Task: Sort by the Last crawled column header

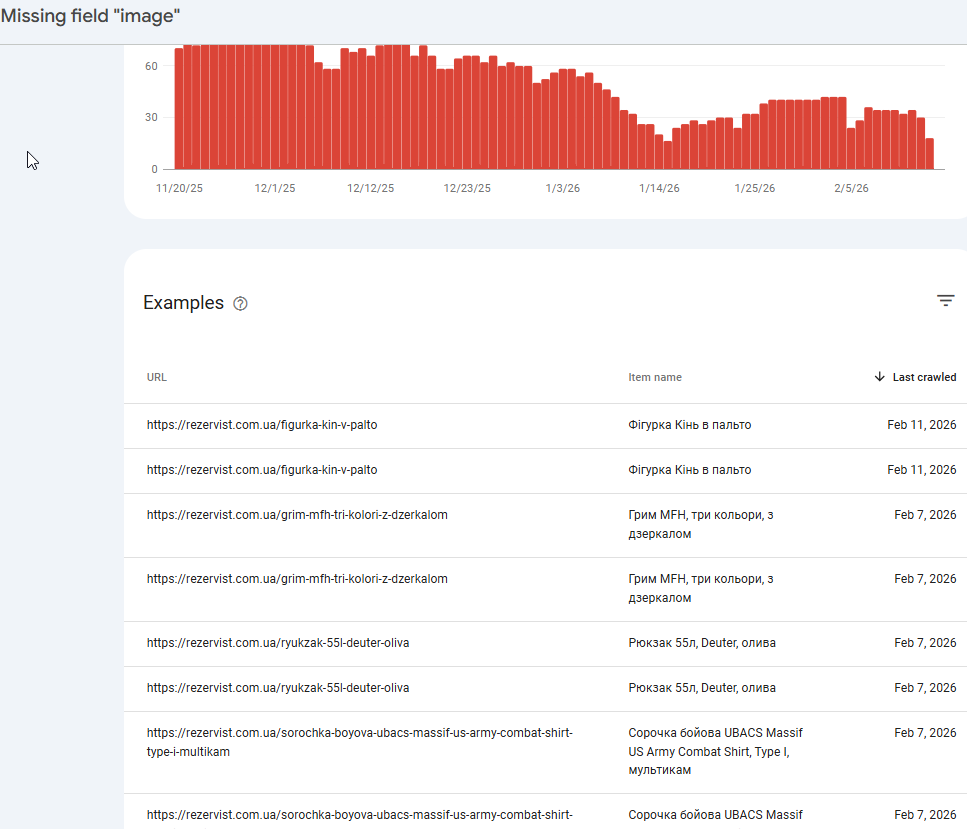Action: [924, 377]
